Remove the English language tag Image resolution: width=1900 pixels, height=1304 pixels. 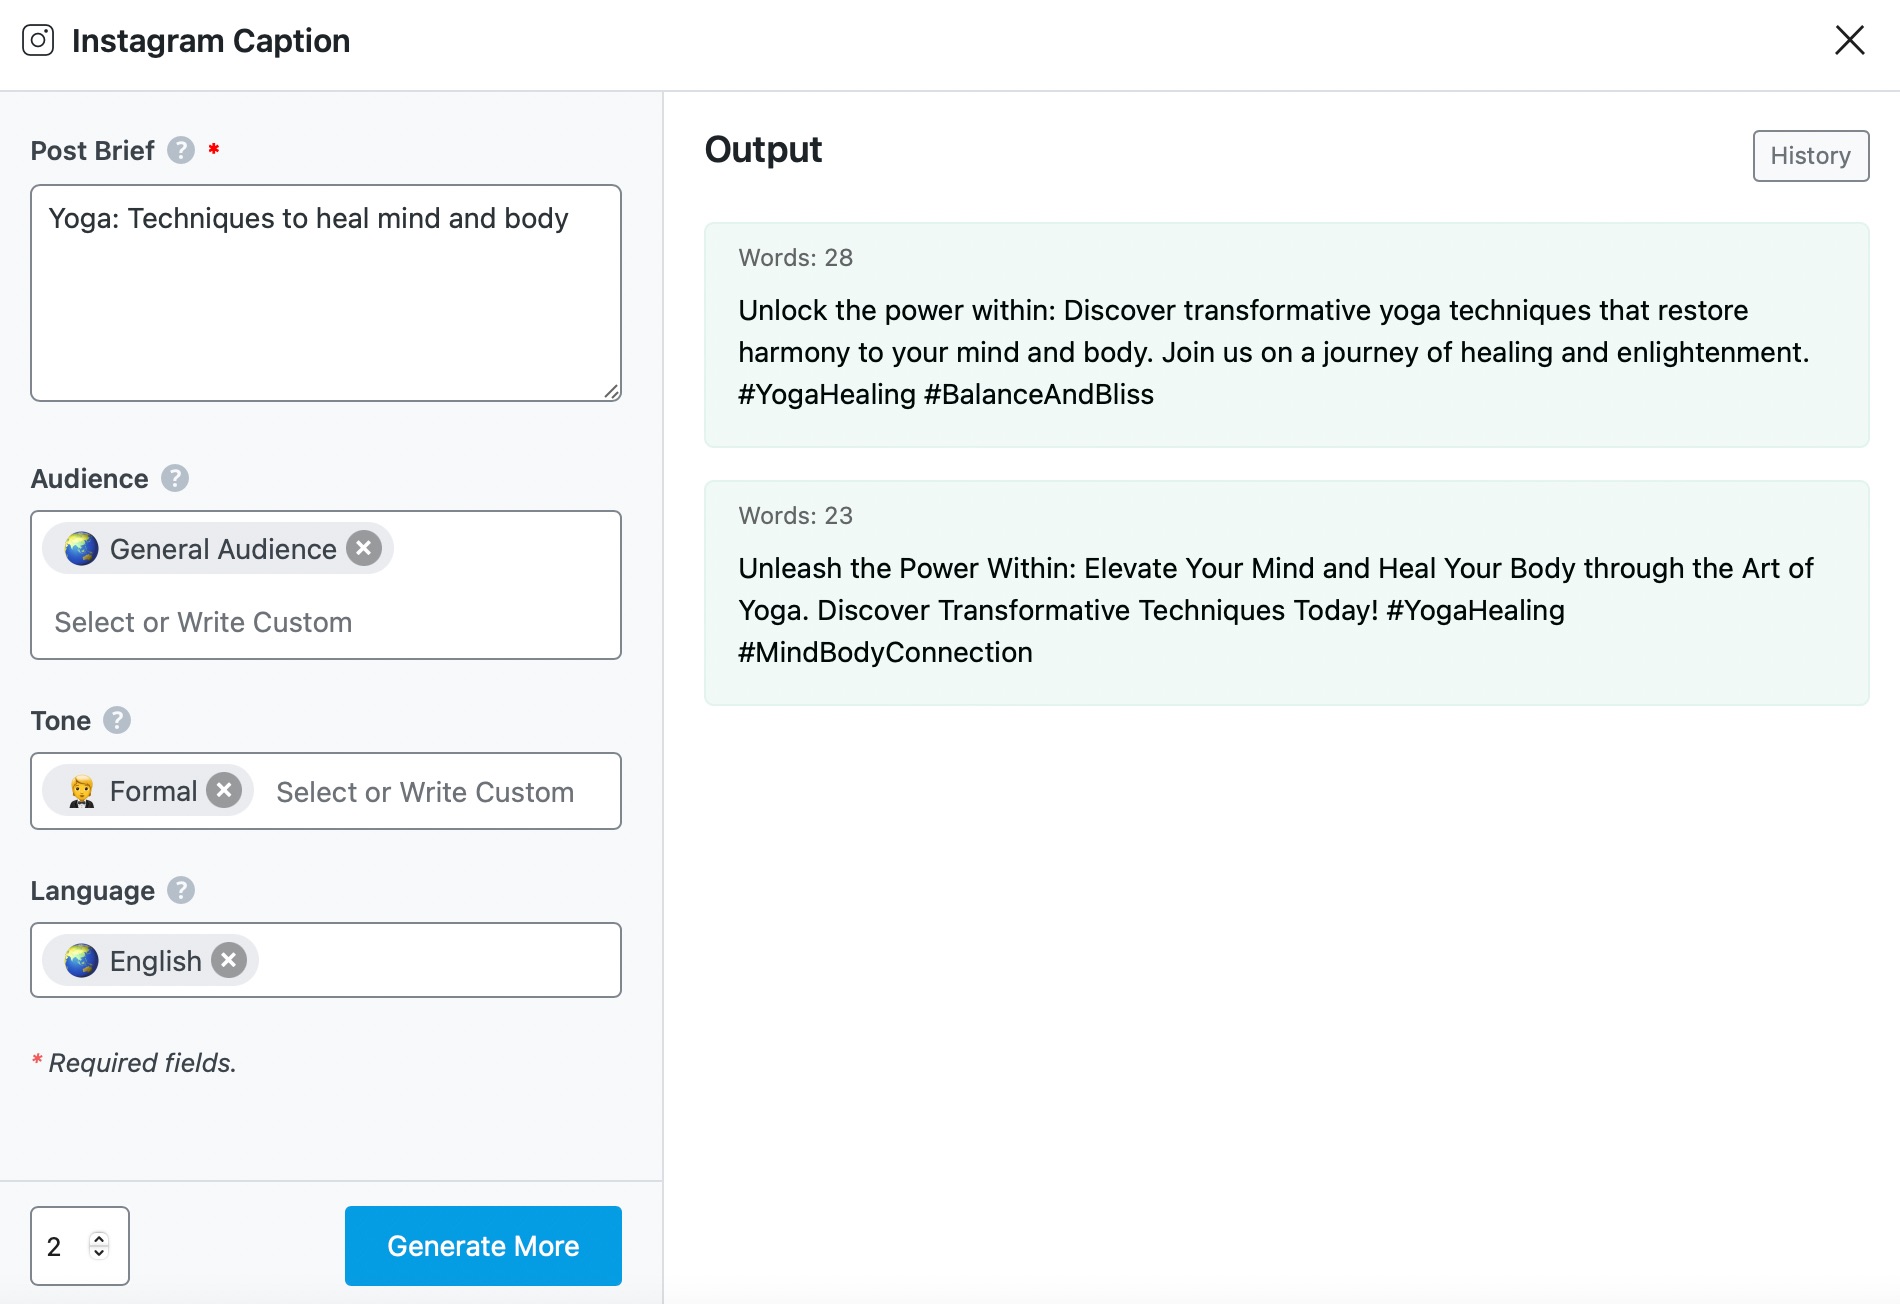pyautogui.click(x=229, y=960)
